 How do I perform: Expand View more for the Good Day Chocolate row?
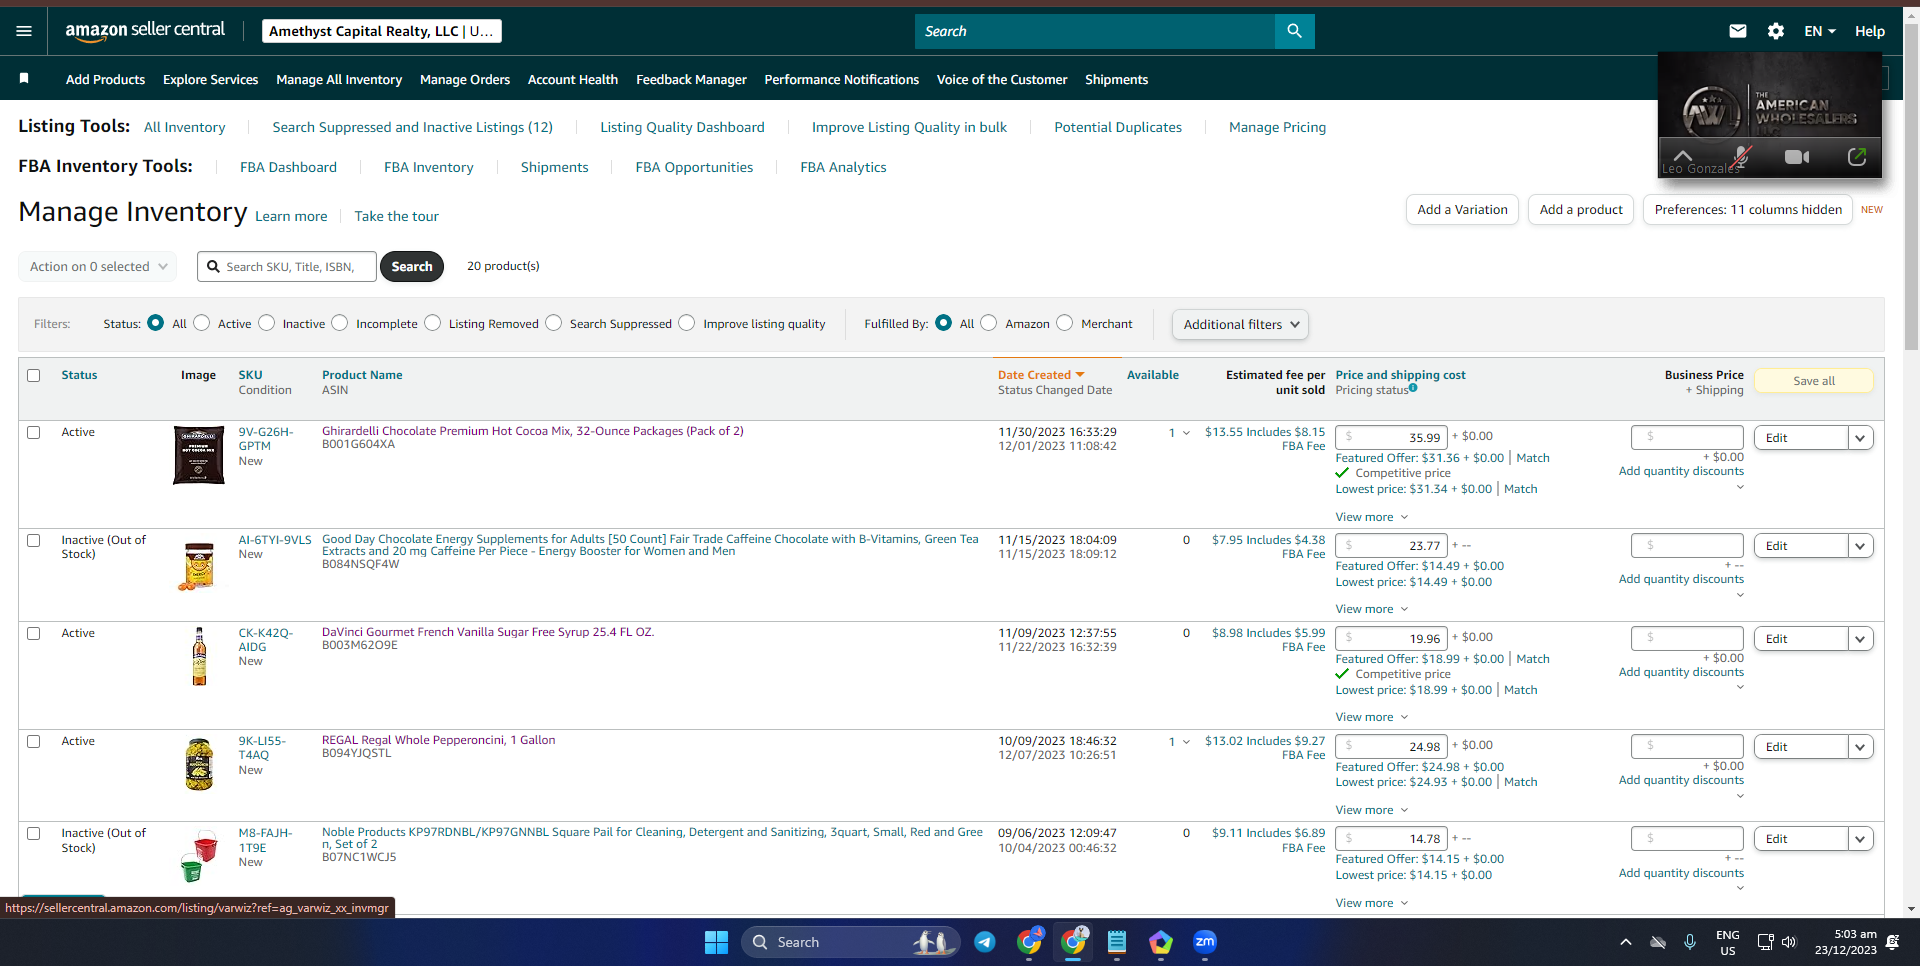pos(1372,609)
